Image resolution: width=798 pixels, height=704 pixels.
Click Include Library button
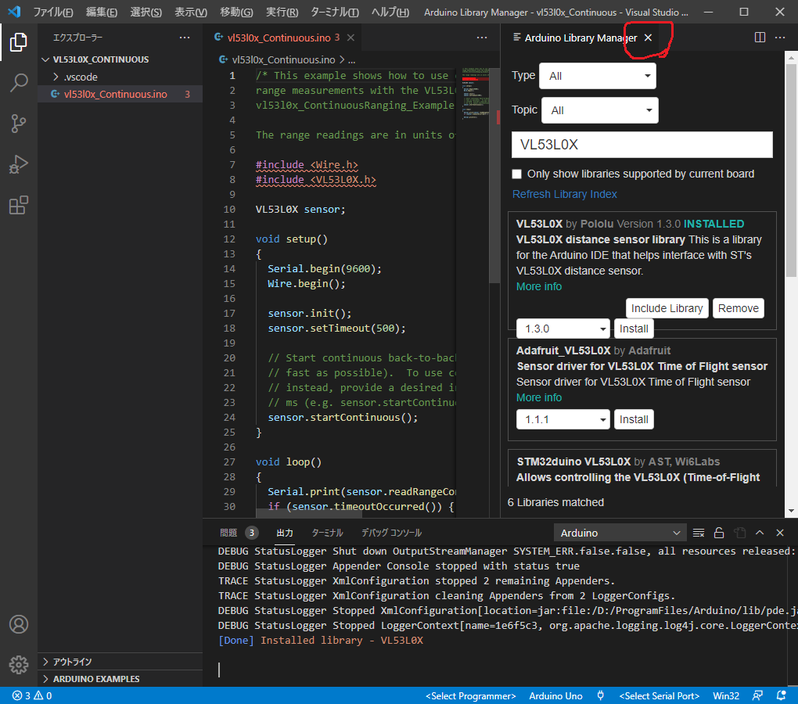click(x=667, y=308)
